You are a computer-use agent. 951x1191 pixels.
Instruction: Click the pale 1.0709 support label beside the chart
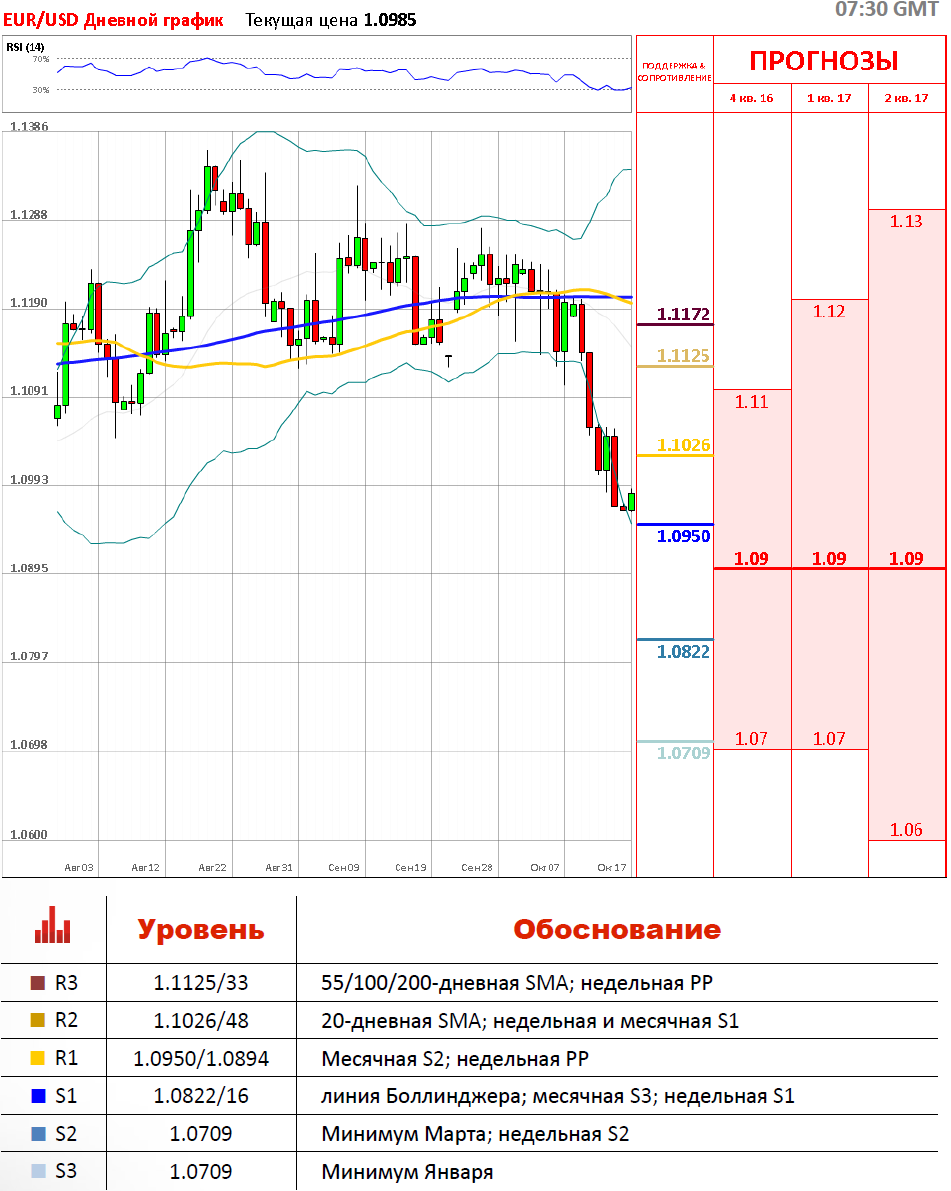683,753
